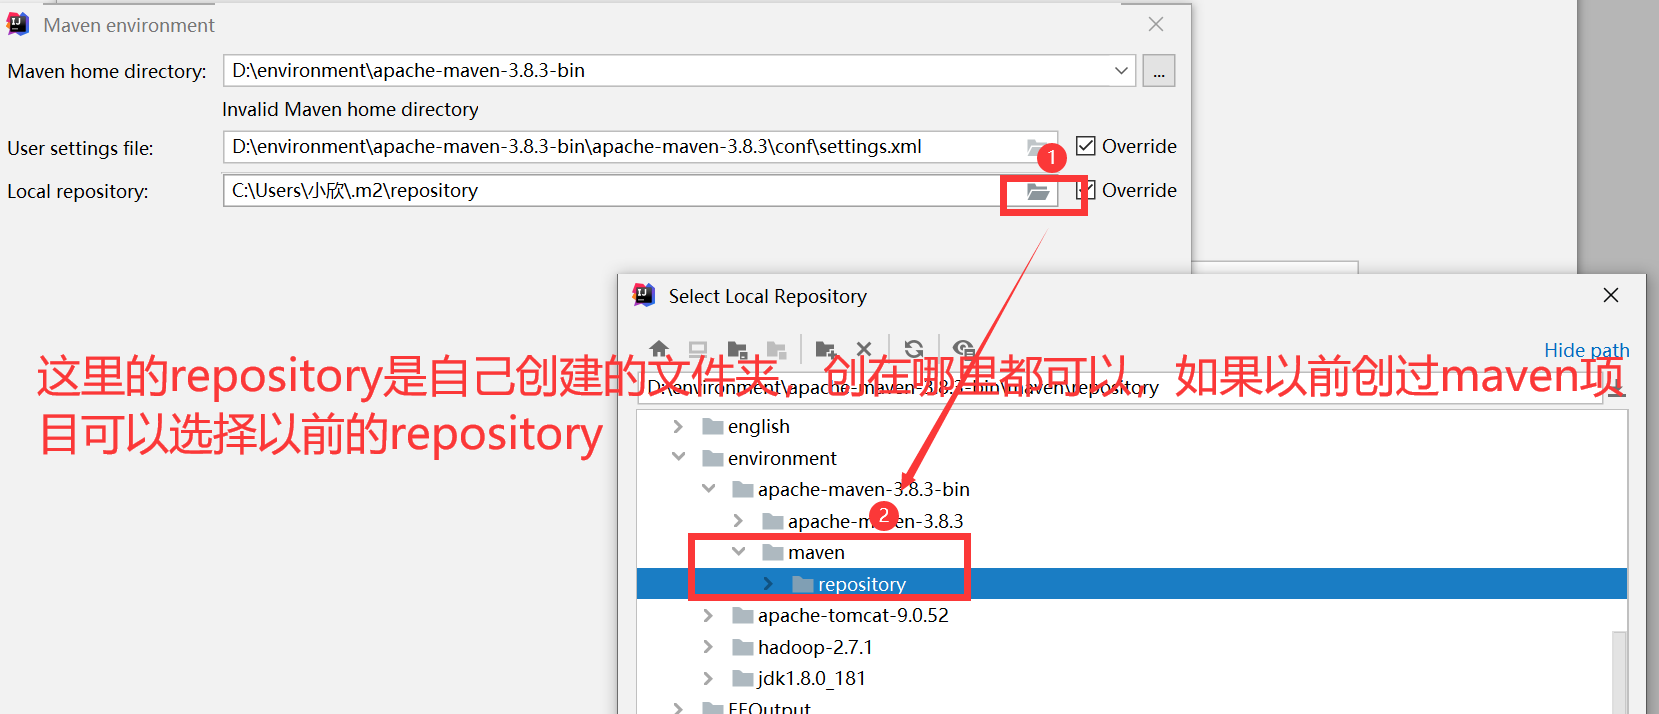Click the environment folder icon
Screen dimensions: 1659x714
point(713,459)
